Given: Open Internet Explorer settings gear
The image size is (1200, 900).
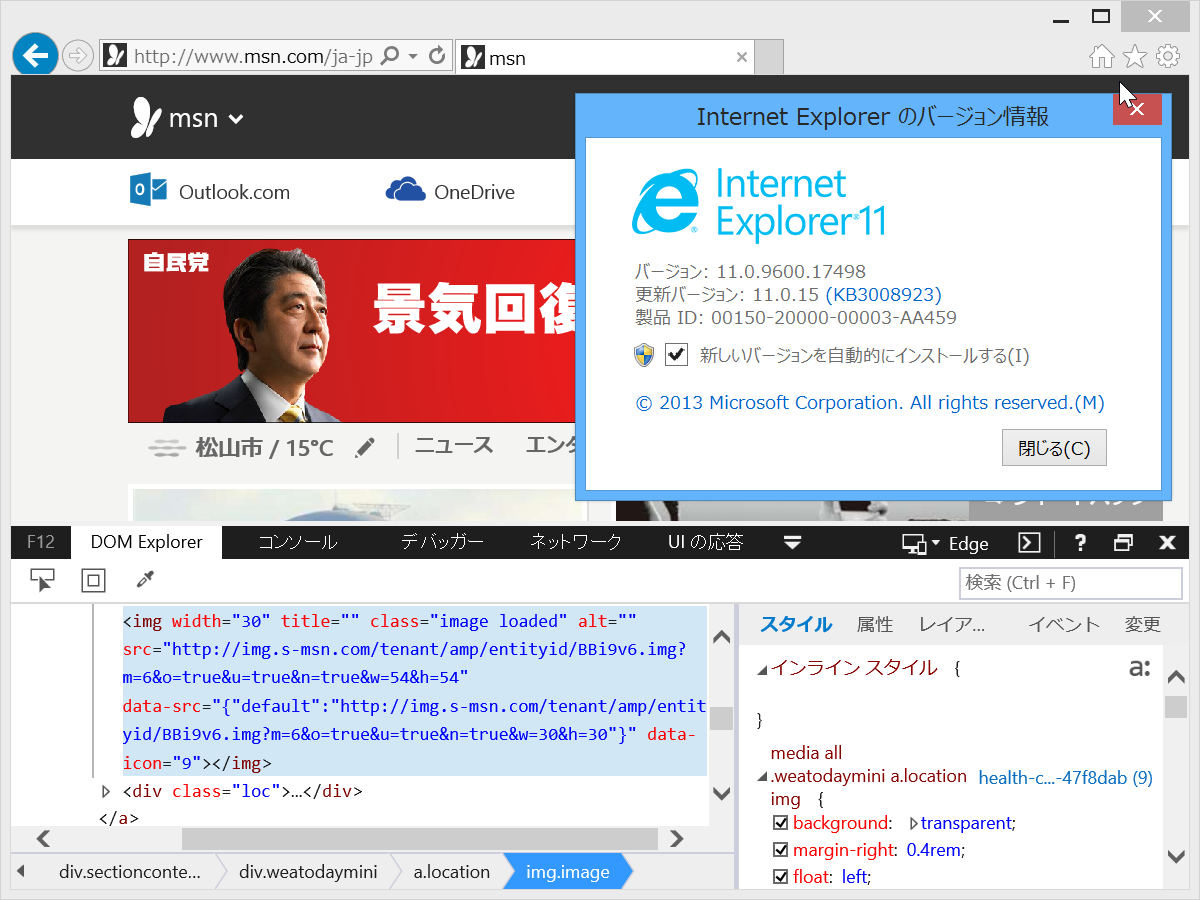Looking at the screenshot, I should click(x=1167, y=57).
